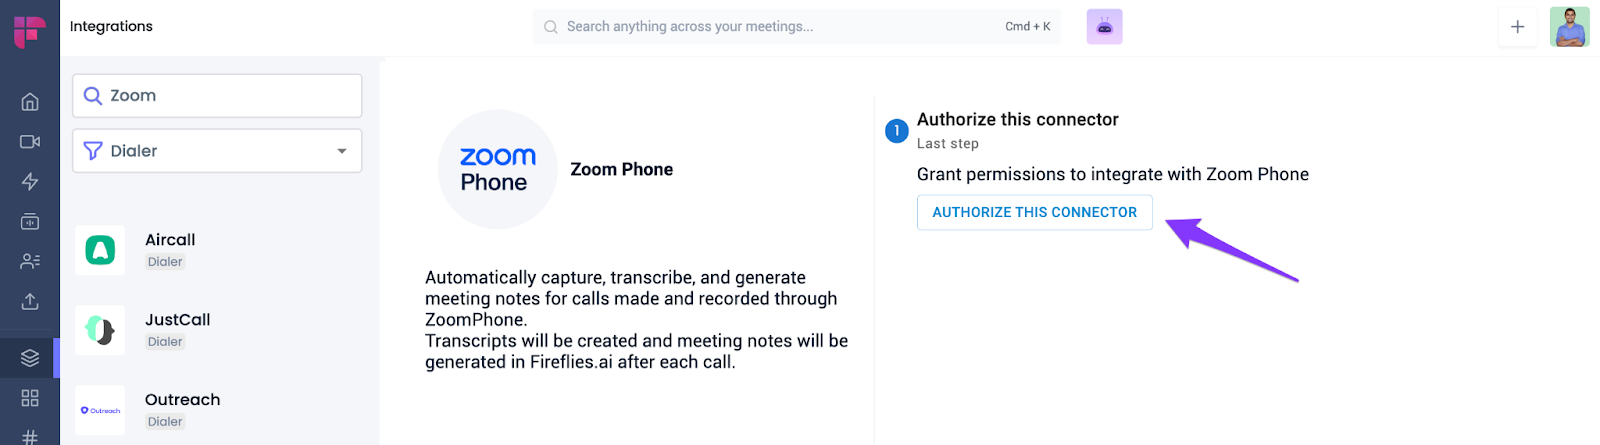Select the JustCall integration
The height and width of the screenshot is (445, 1600).
point(177,330)
